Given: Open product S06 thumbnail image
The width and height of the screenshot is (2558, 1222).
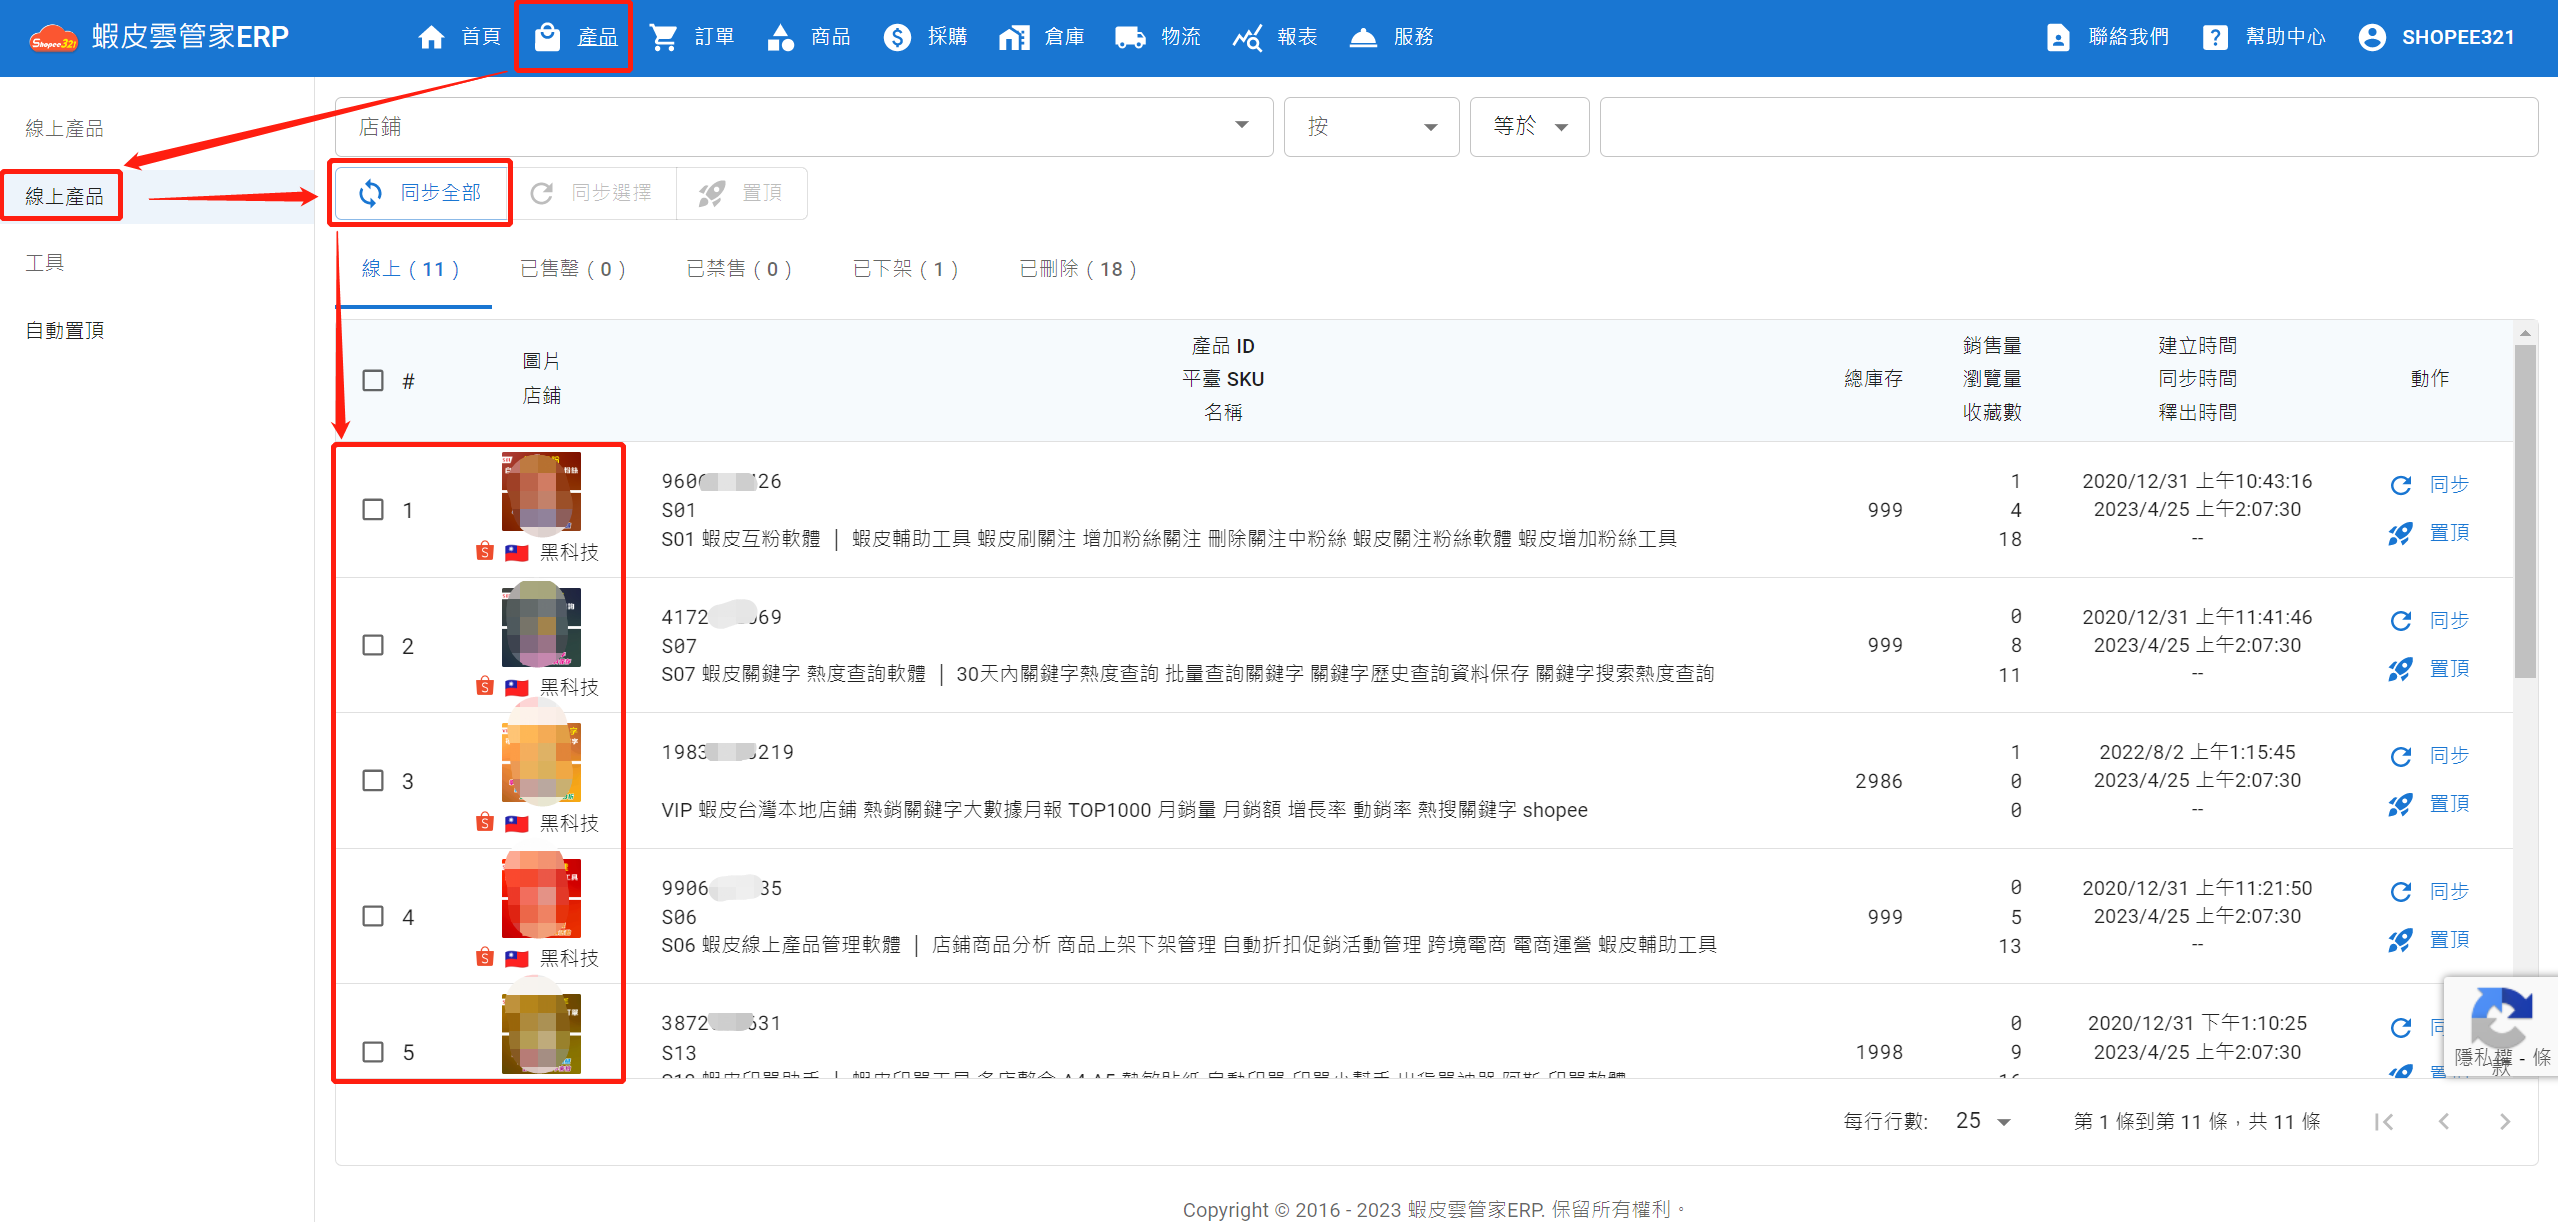Looking at the screenshot, I should (541, 898).
